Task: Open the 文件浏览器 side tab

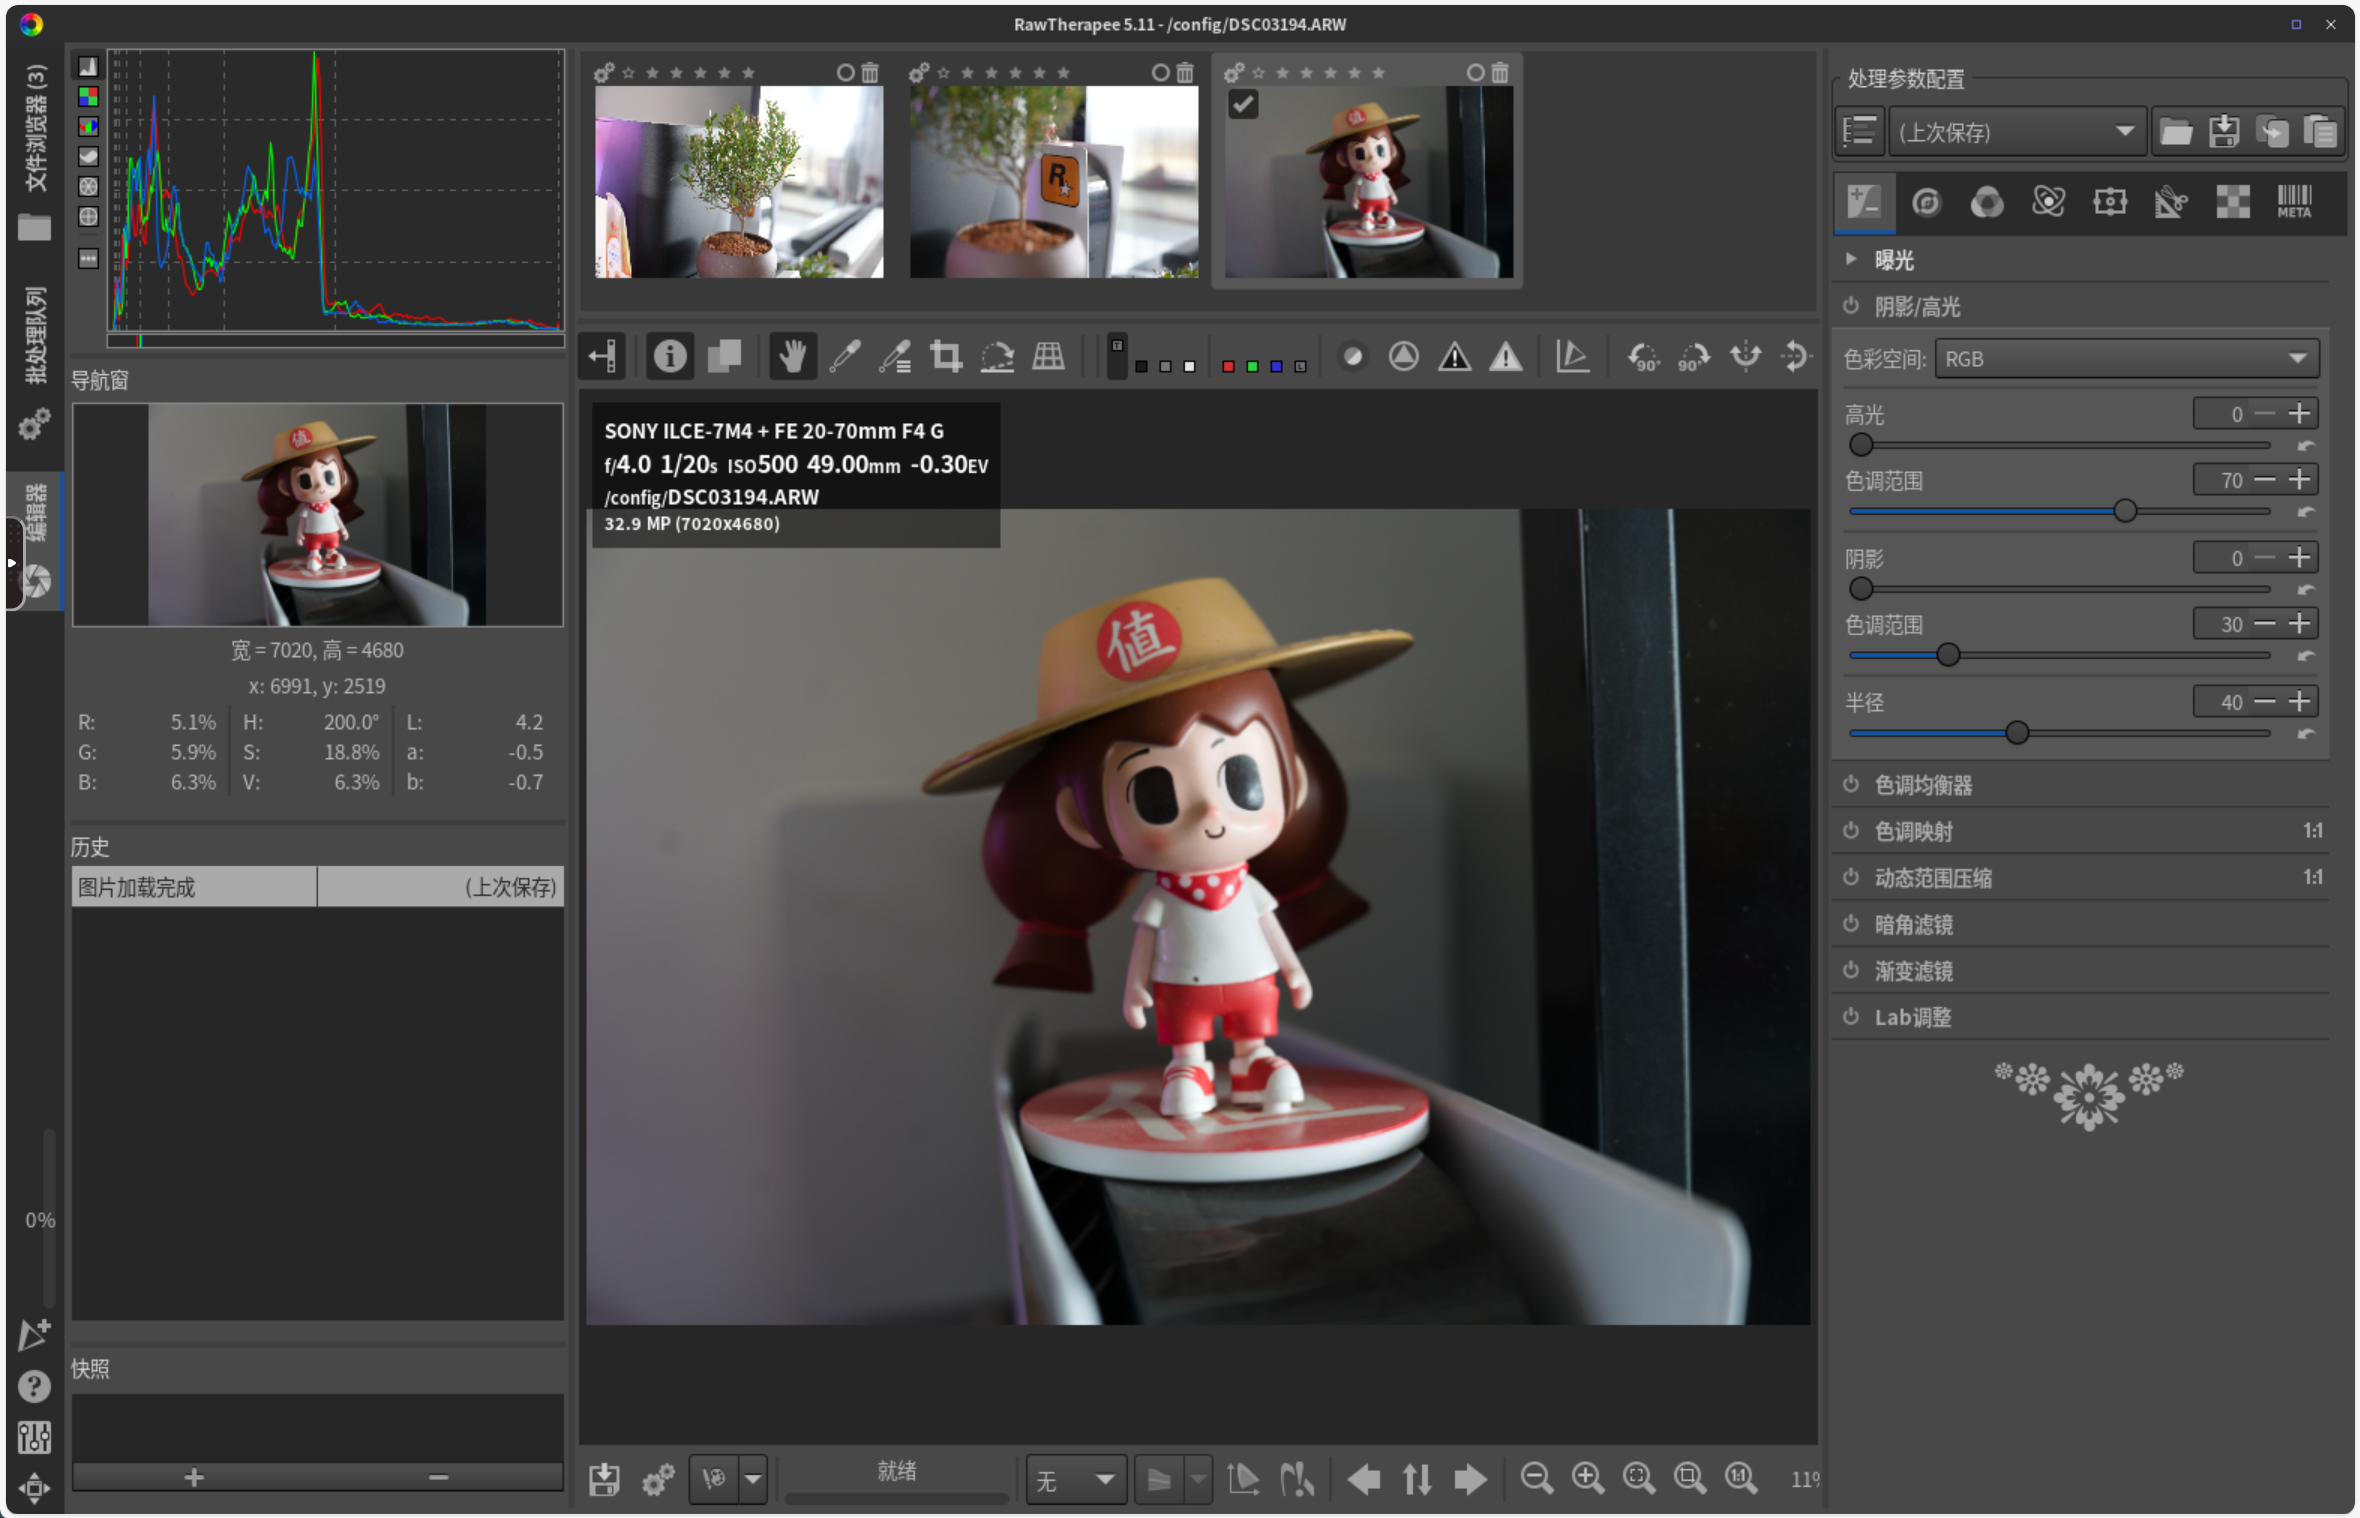Action: pyautogui.click(x=35, y=130)
